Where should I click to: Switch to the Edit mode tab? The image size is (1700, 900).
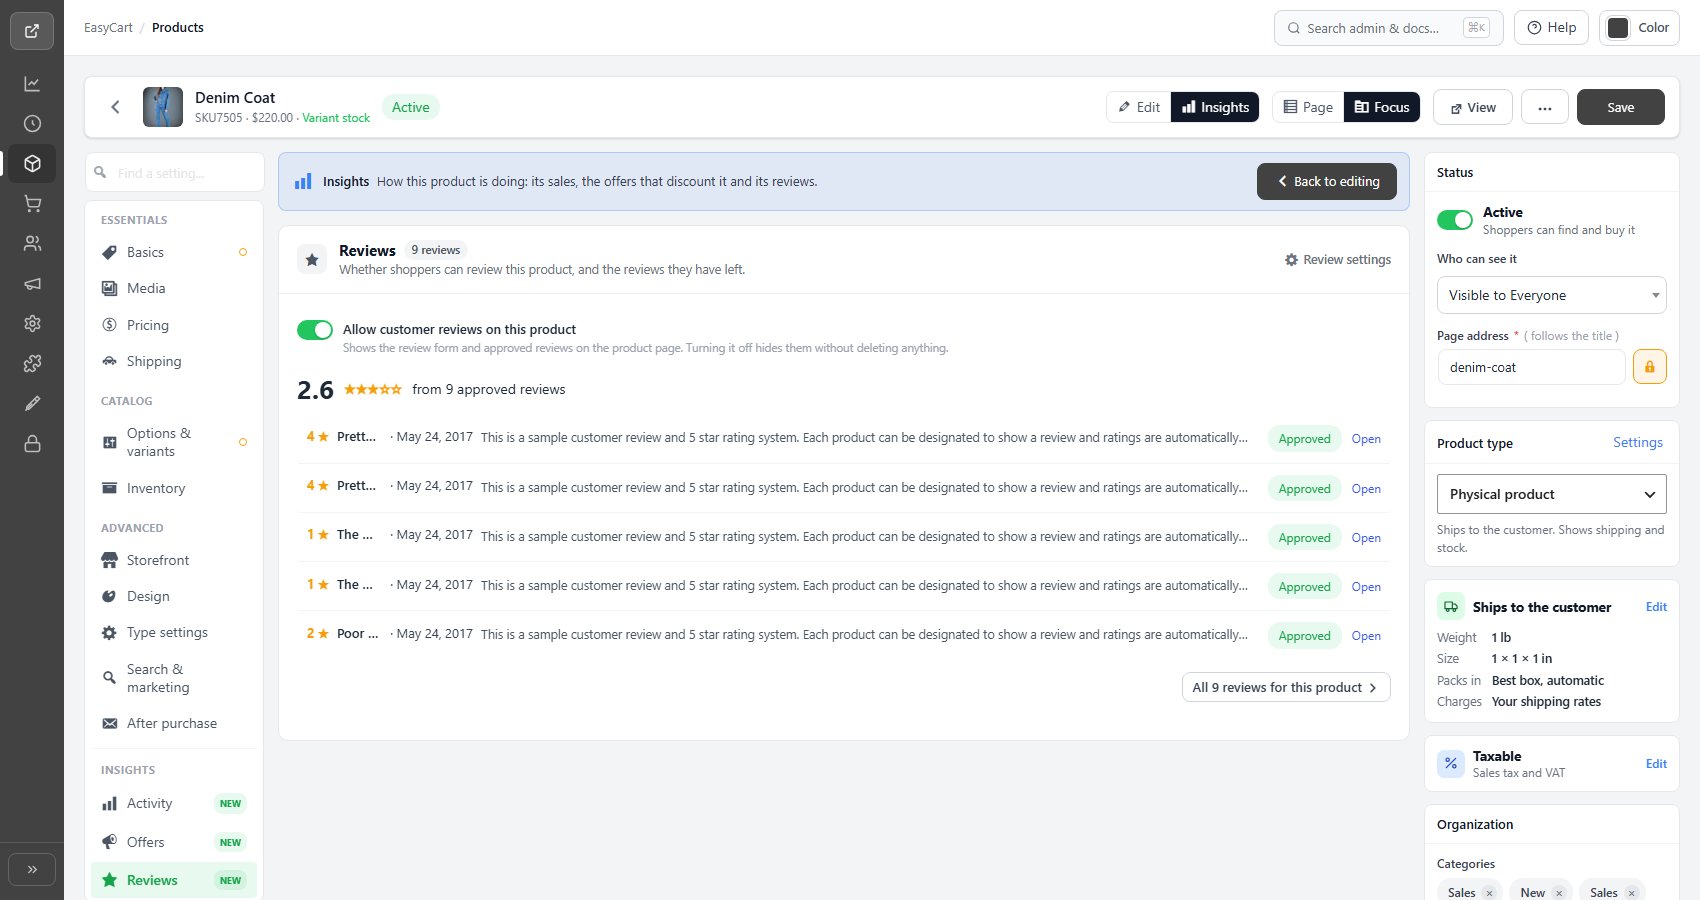click(1139, 107)
